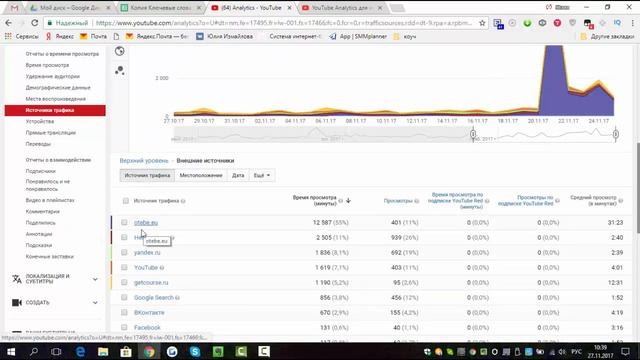Screen dimensions: 640x360
Task: Bookmark this page with the star icon
Action: pos(482,23)
